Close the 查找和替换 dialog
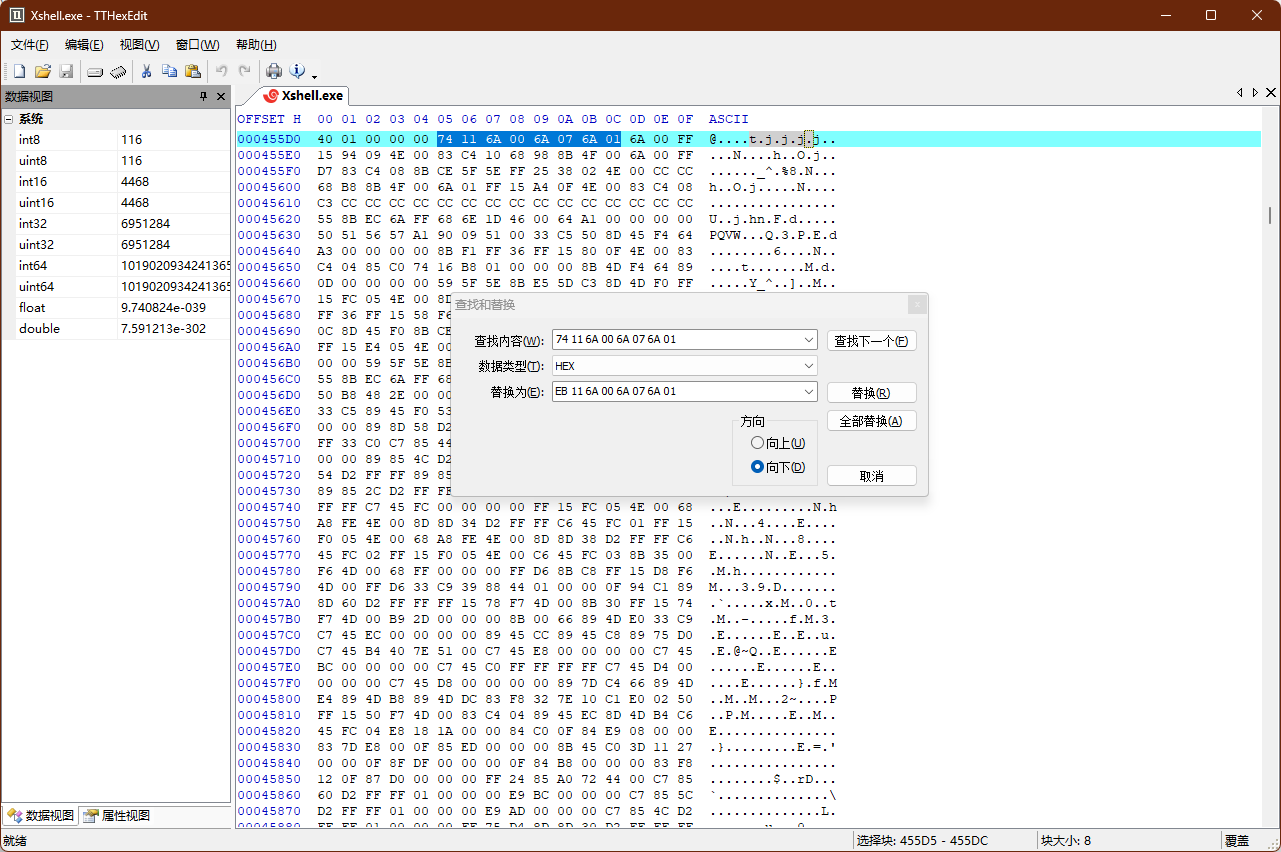 point(916,304)
